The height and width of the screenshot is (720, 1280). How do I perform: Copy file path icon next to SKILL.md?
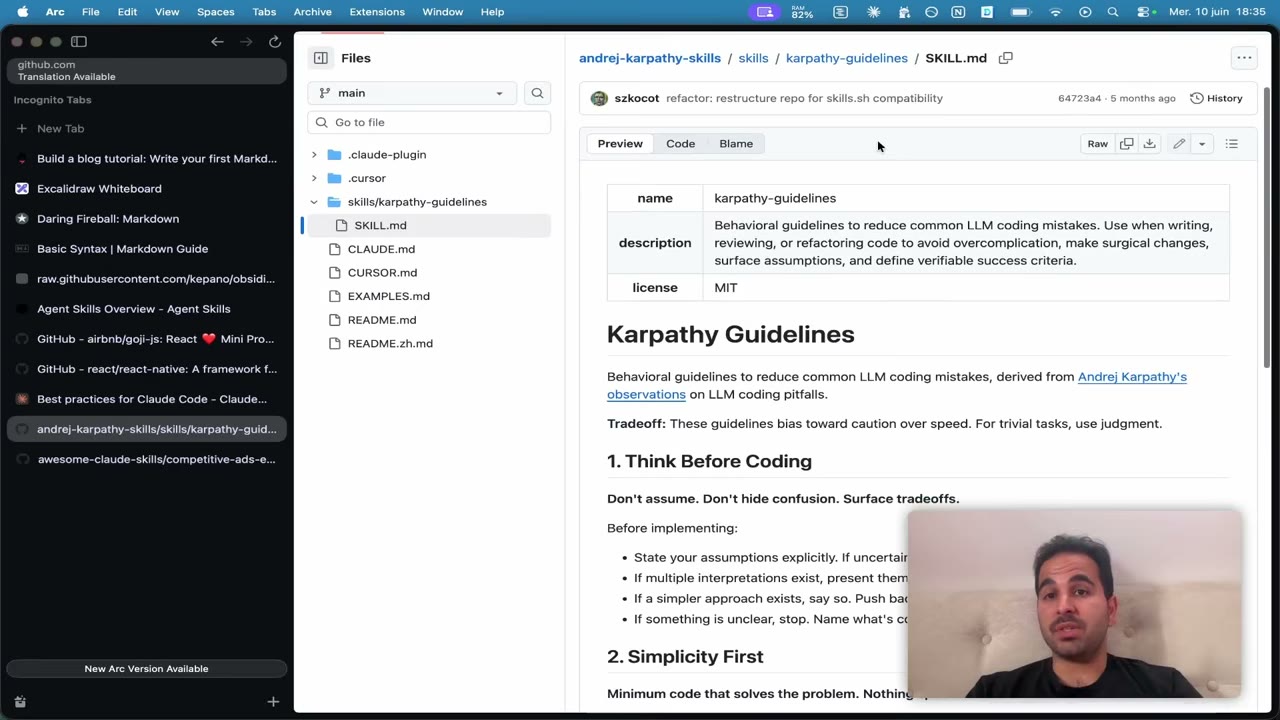click(1006, 58)
